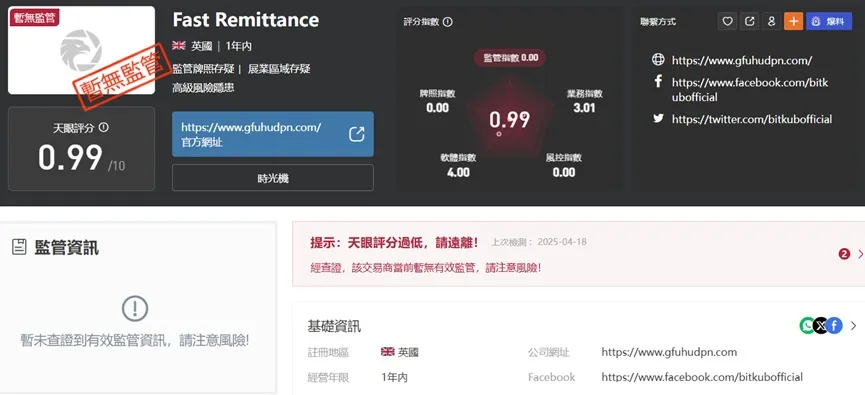Click the info icon next to 天眼評分
This screenshot has width=865, height=395.
(x=103, y=127)
